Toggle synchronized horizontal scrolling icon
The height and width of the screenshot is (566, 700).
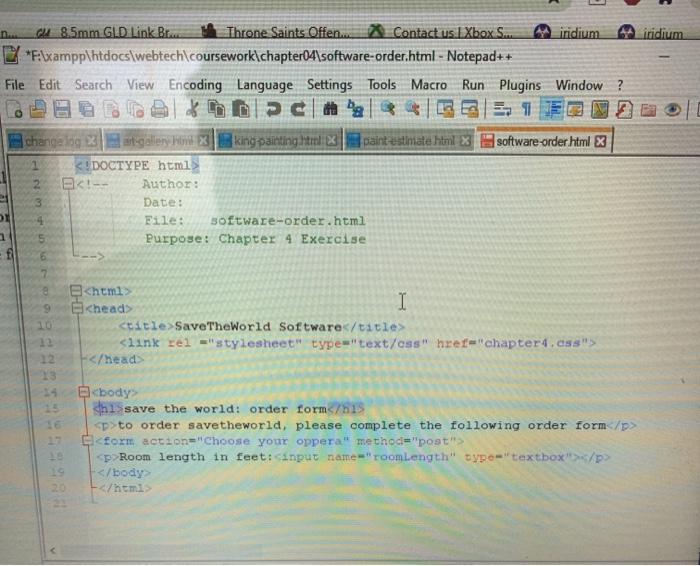pyautogui.click(x=470, y=109)
